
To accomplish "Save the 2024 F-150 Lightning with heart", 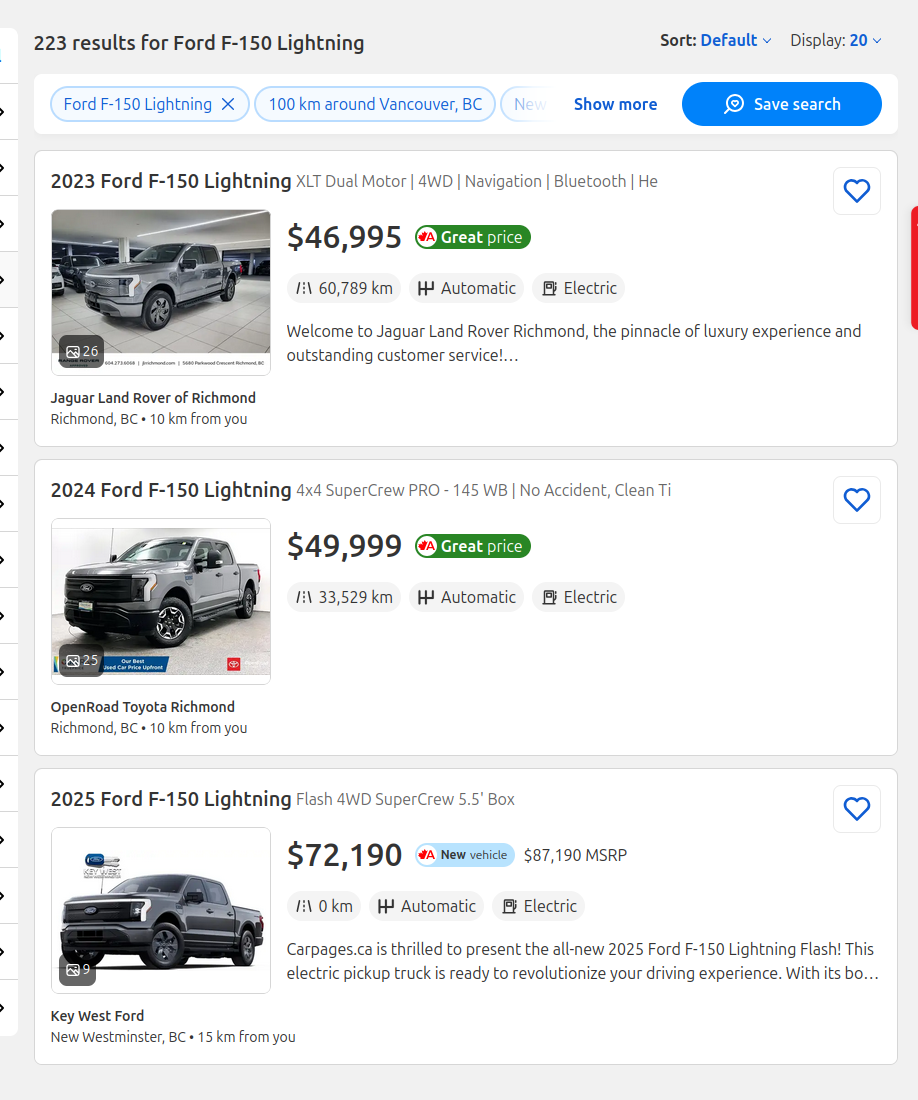I will point(856,500).
